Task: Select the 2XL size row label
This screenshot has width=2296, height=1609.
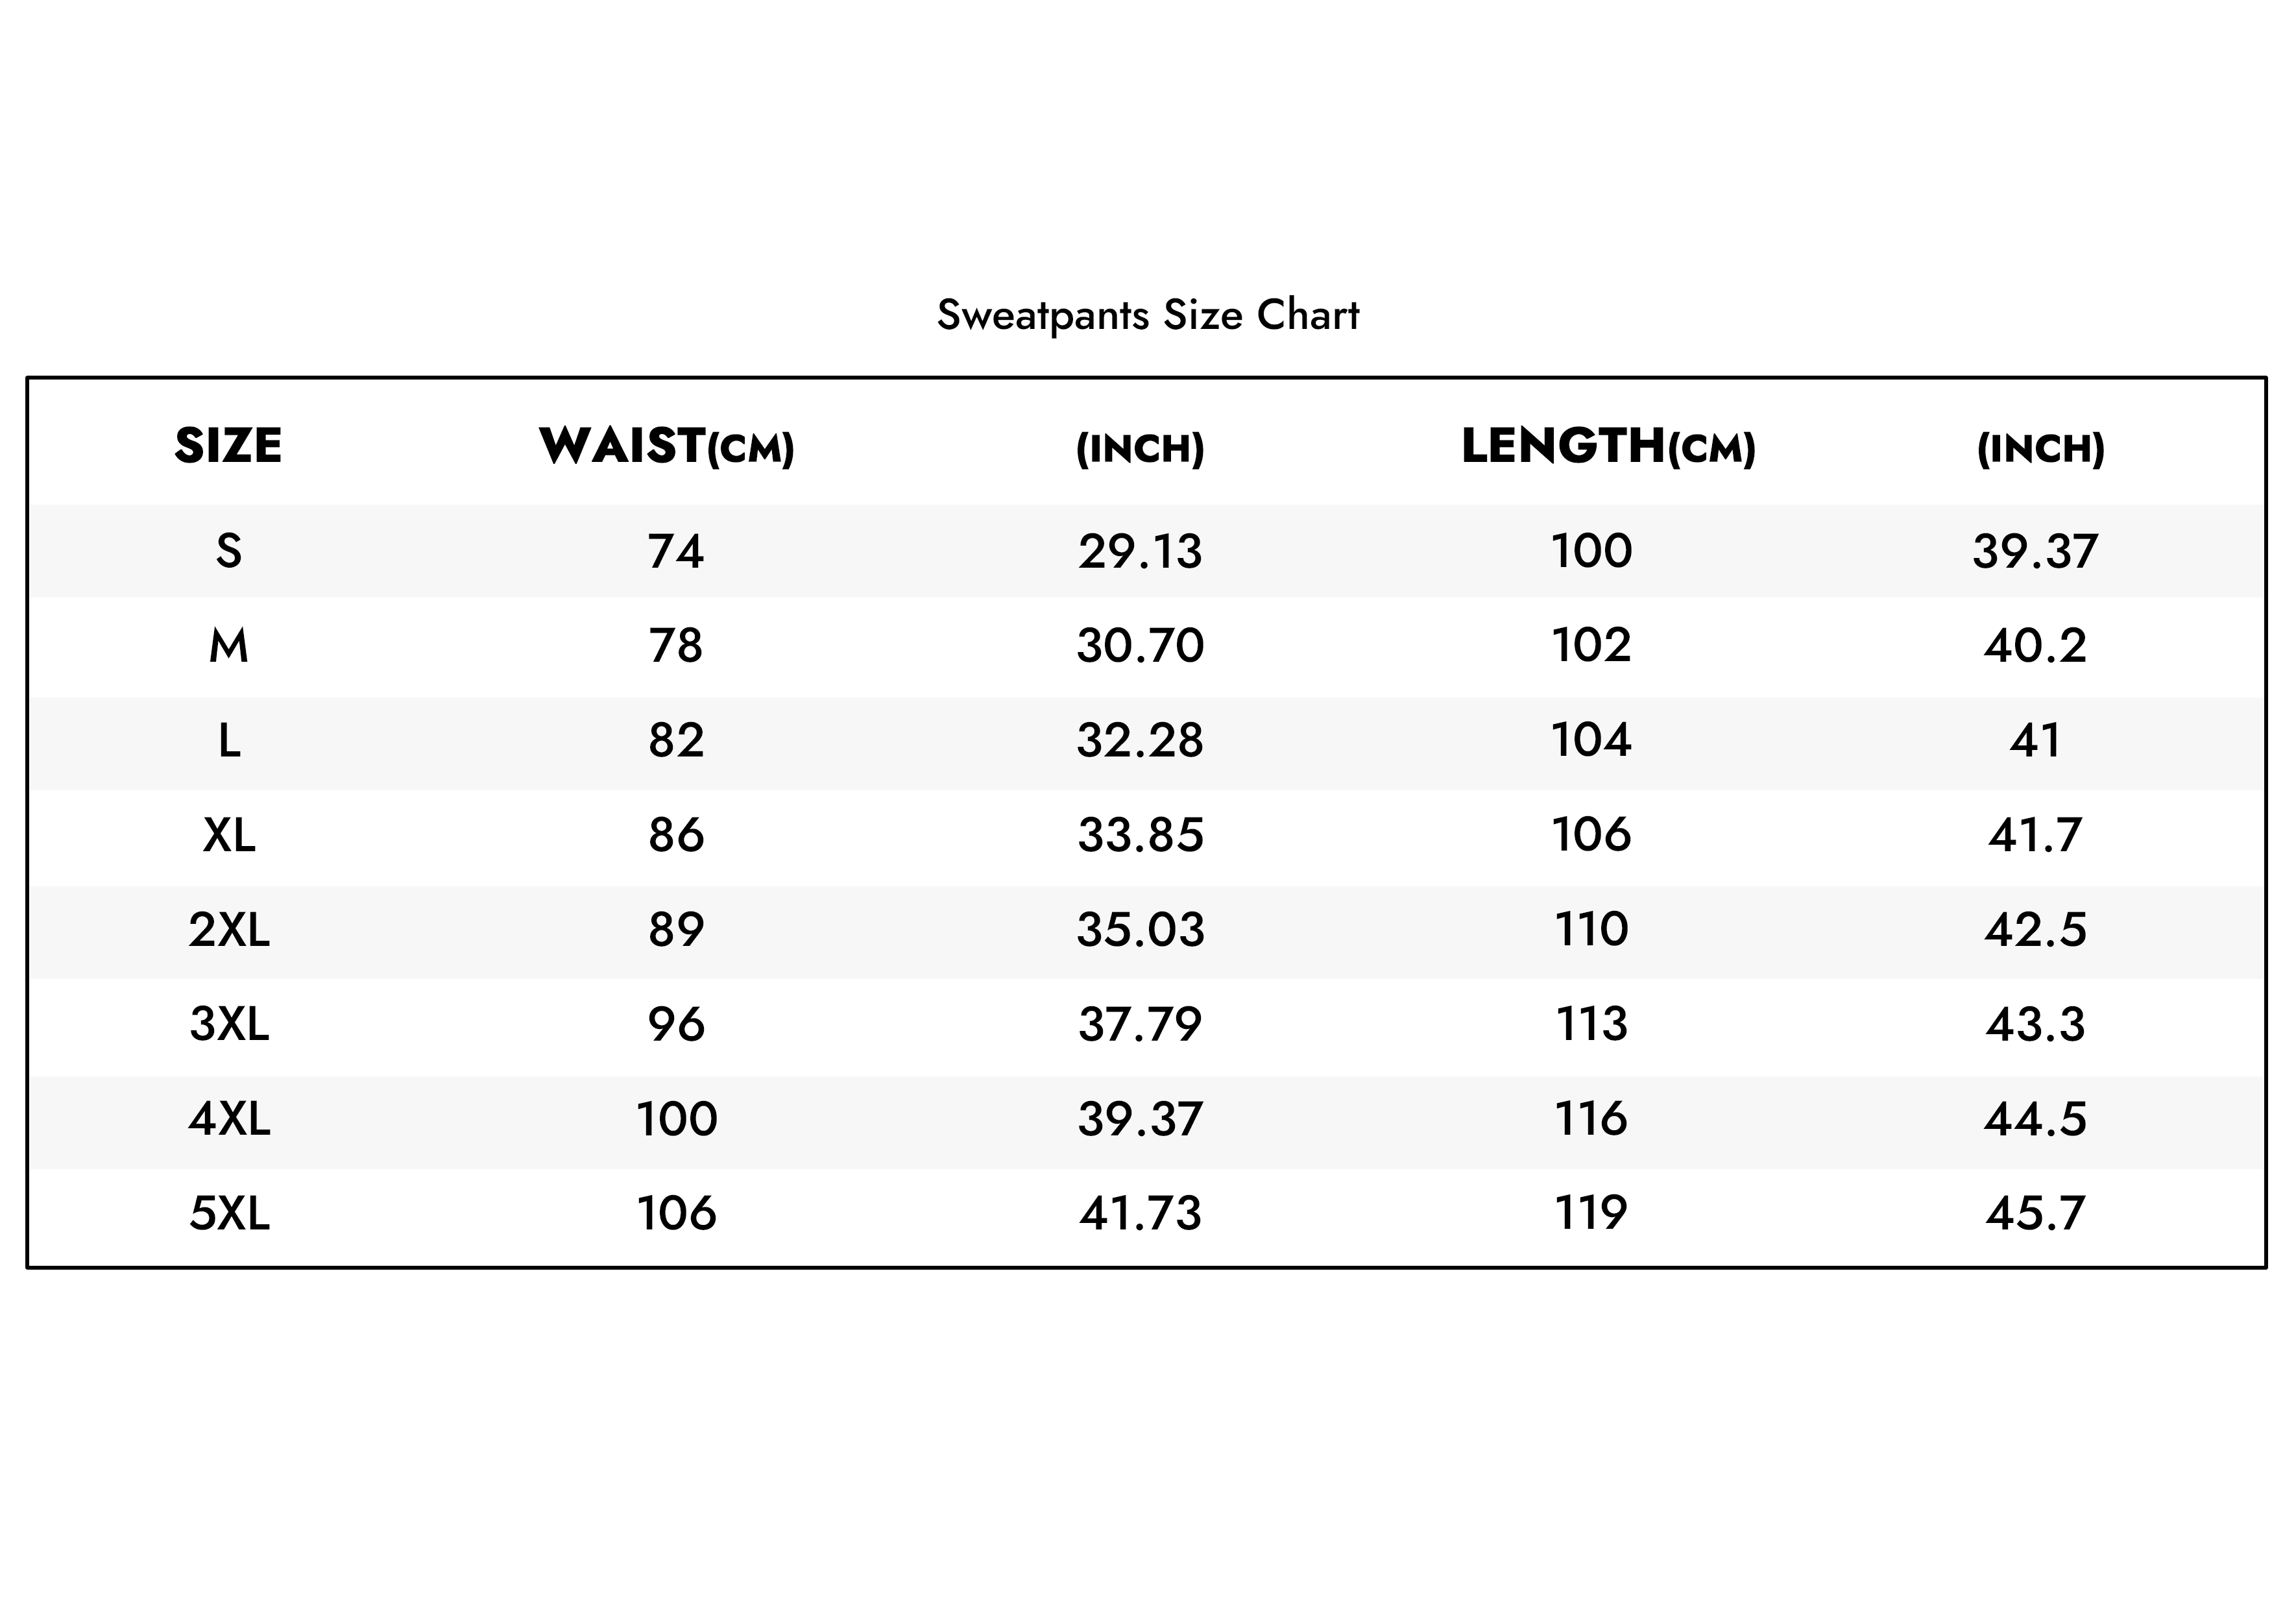Action: point(229,930)
